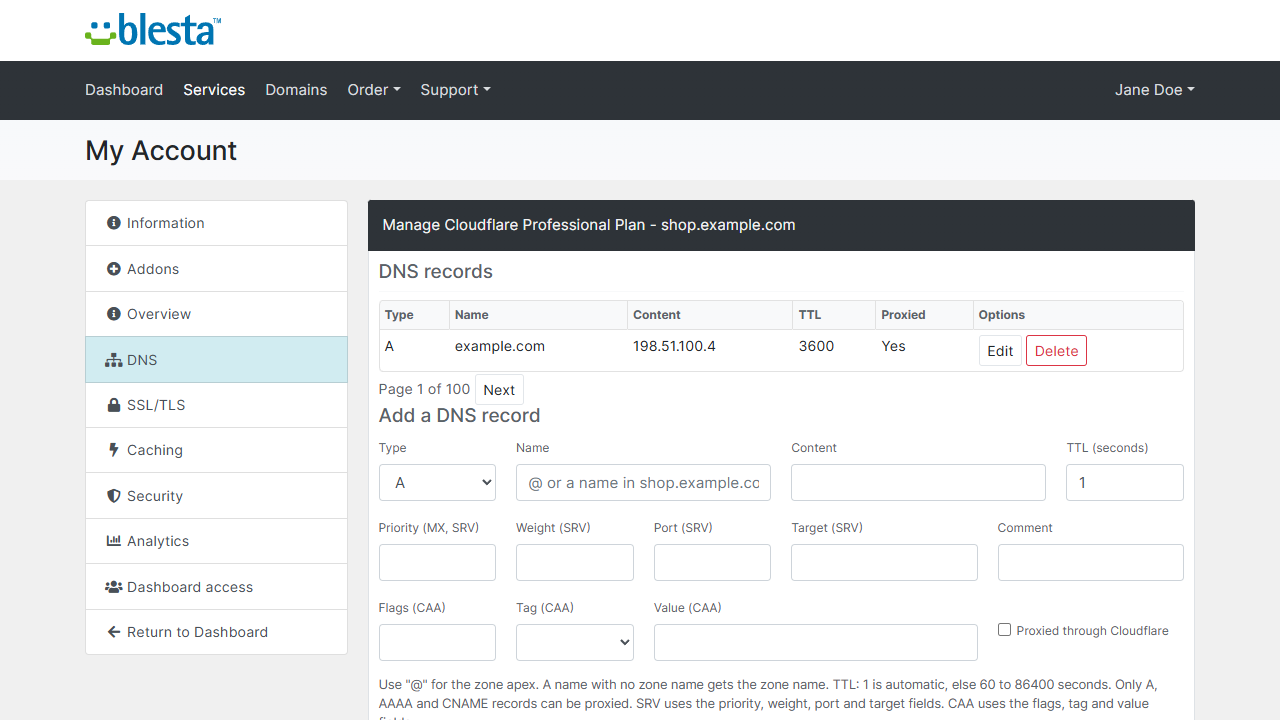Screen dimensions: 1280x720
Task: Open the Tag (CAA) dropdown
Action: click(x=575, y=642)
